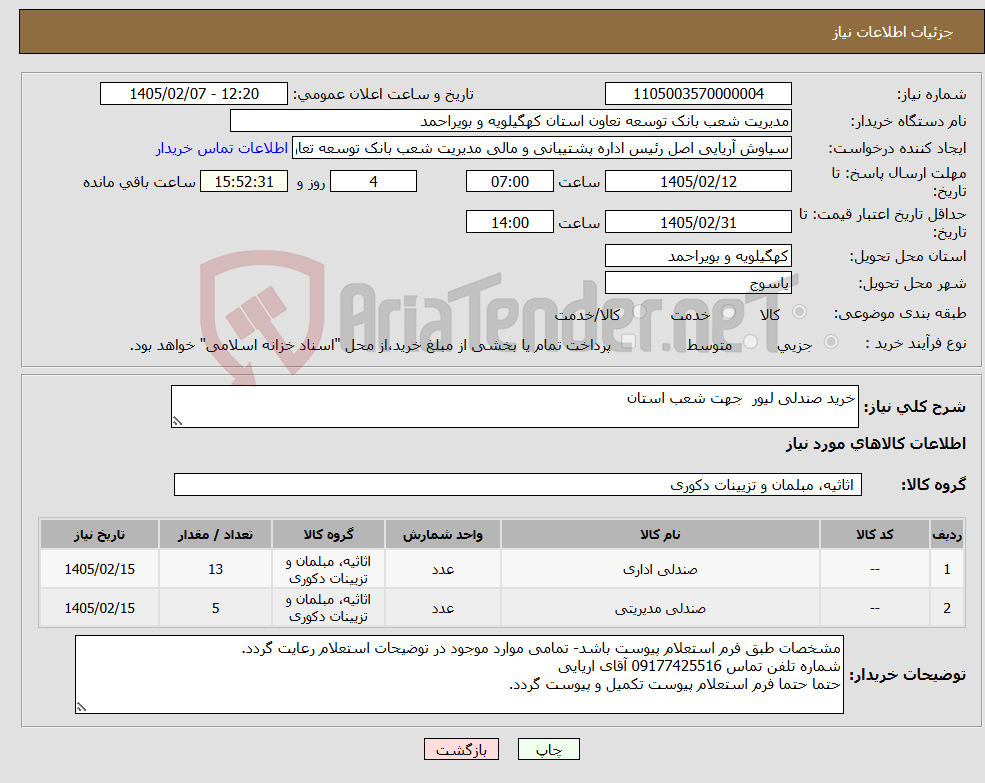Click unit عدد in صندلی مدیریتی row

click(442, 608)
